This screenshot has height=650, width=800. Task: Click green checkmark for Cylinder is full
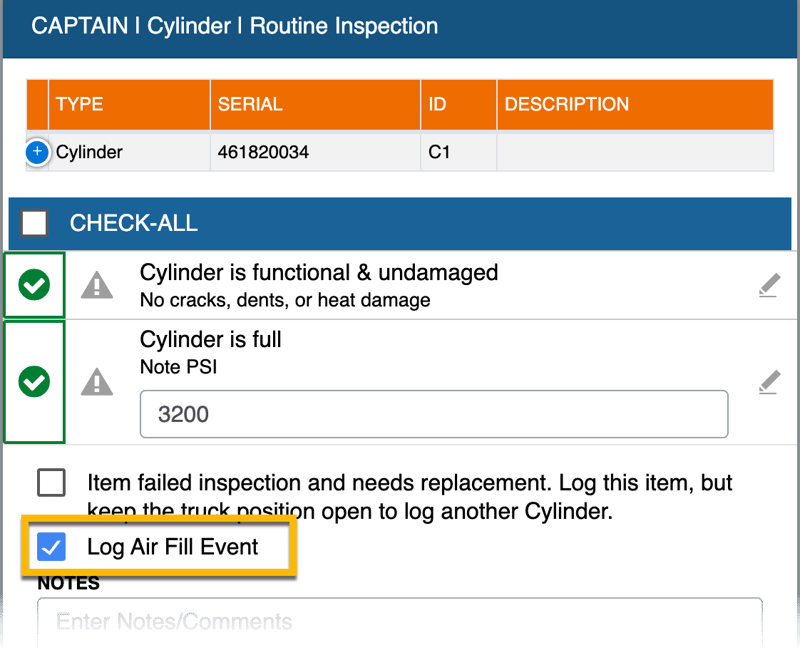[x=35, y=381]
